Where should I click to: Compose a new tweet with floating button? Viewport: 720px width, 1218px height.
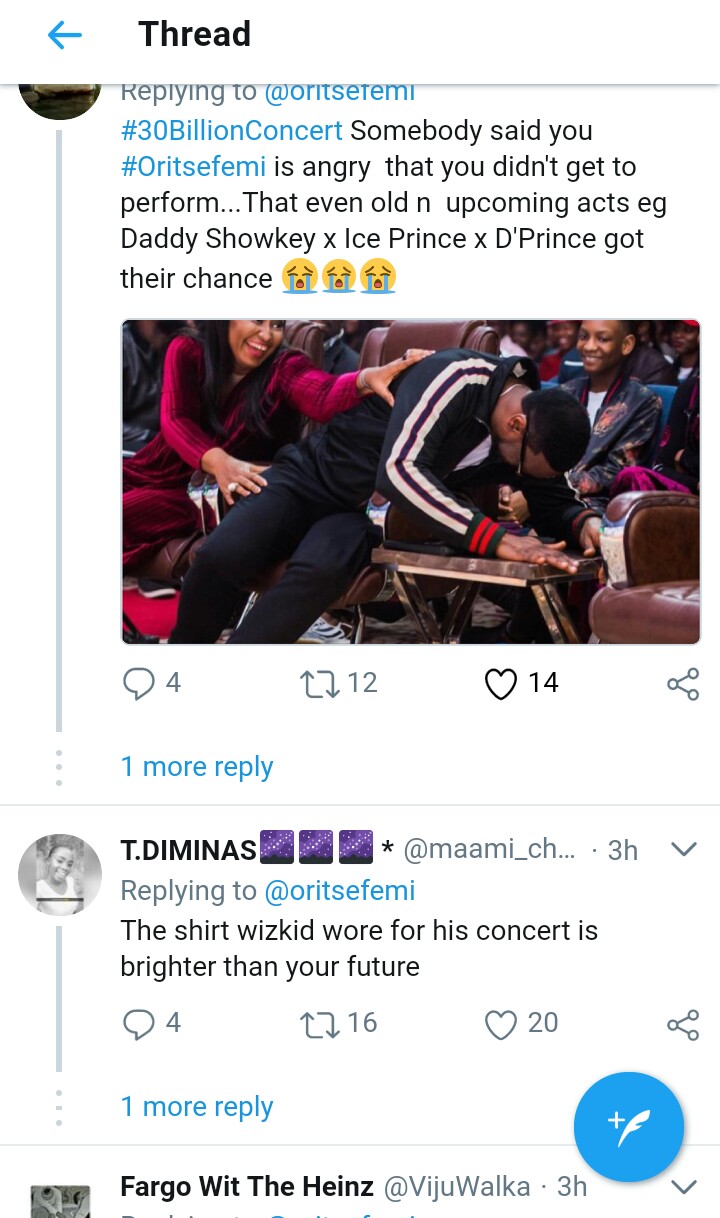[x=629, y=1126]
